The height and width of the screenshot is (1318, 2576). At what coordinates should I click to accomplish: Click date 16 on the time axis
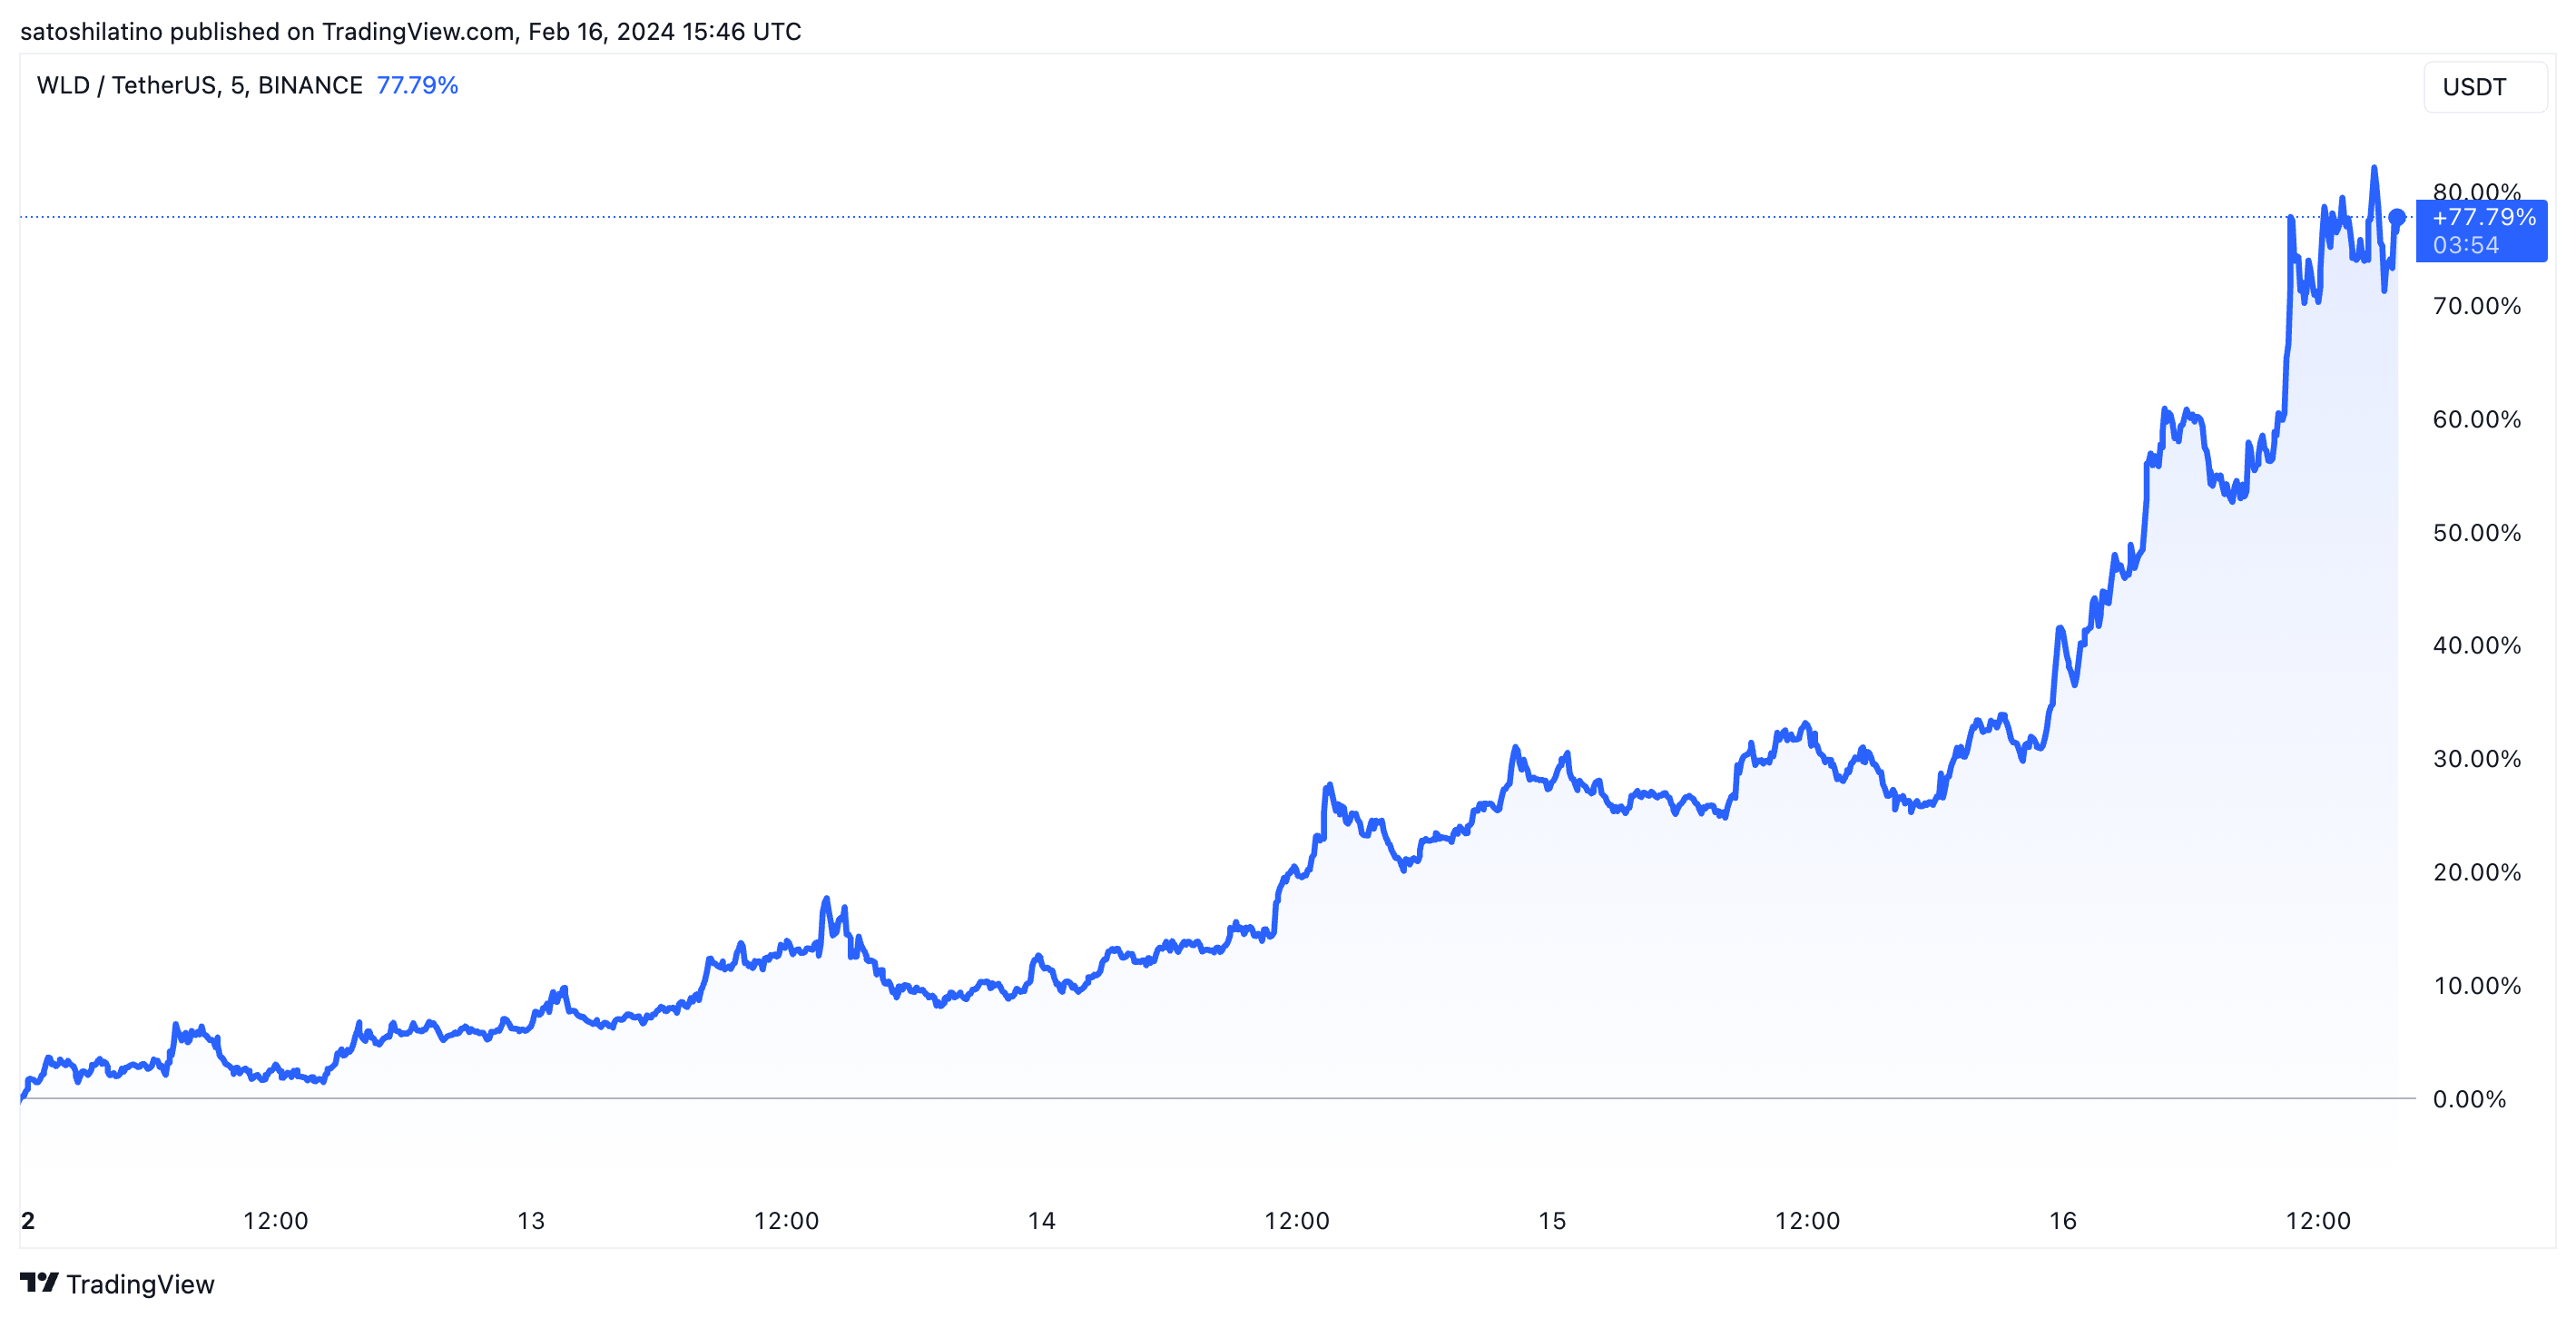click(2062, 1220)
